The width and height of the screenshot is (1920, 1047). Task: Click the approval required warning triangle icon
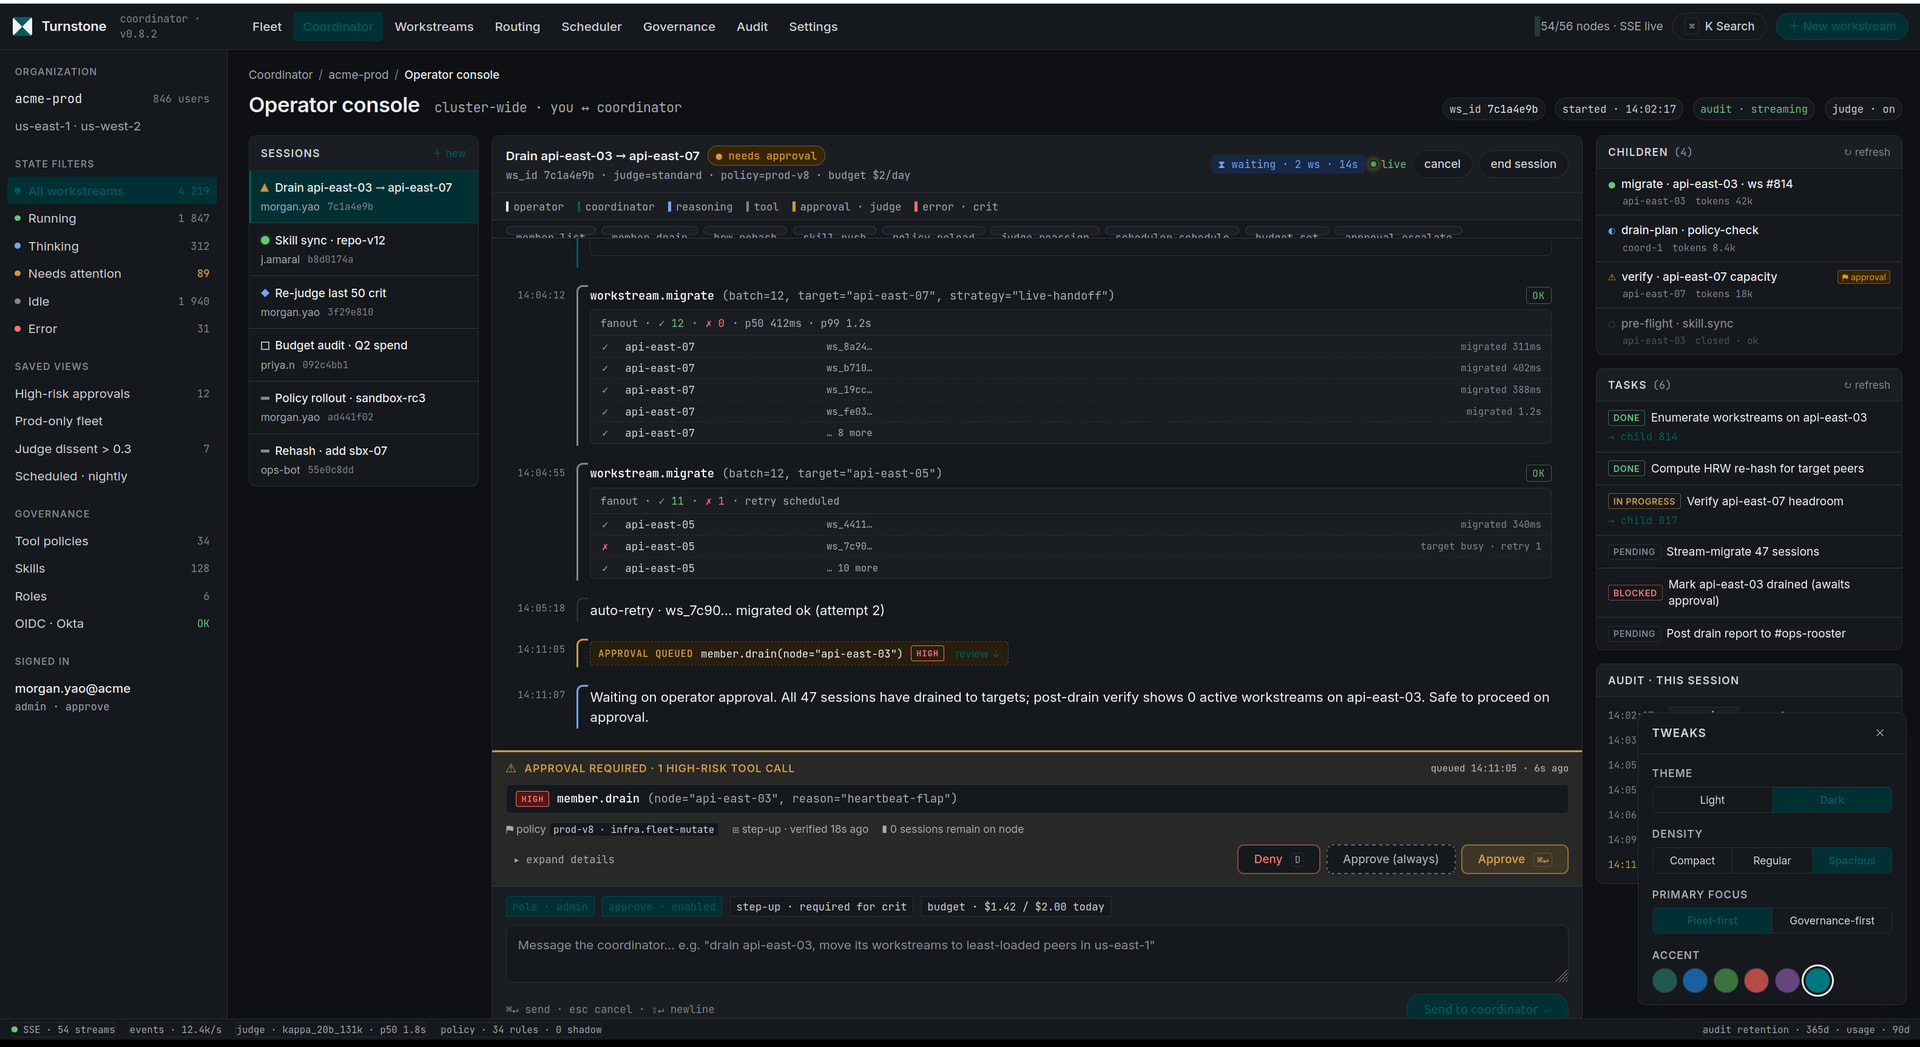[511, 769]
